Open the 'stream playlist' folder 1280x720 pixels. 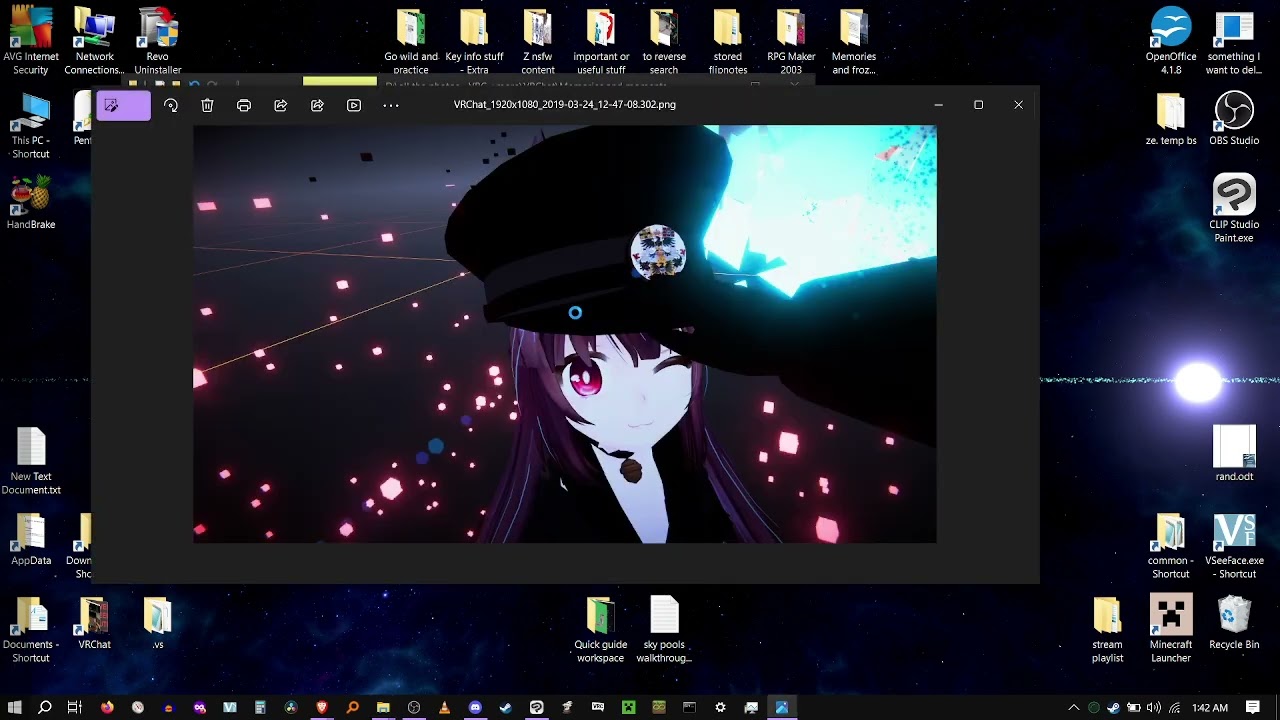(x=1107, y=630)
